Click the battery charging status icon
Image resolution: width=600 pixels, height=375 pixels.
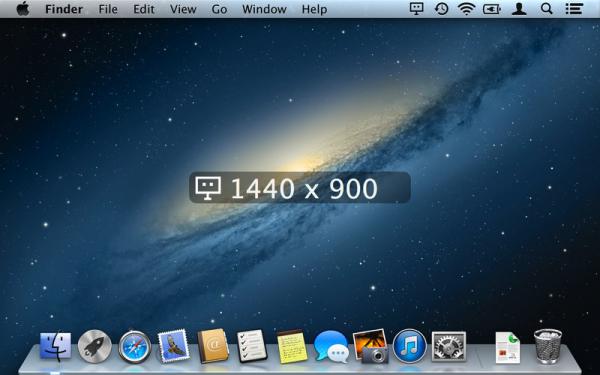tap(492, 9)
